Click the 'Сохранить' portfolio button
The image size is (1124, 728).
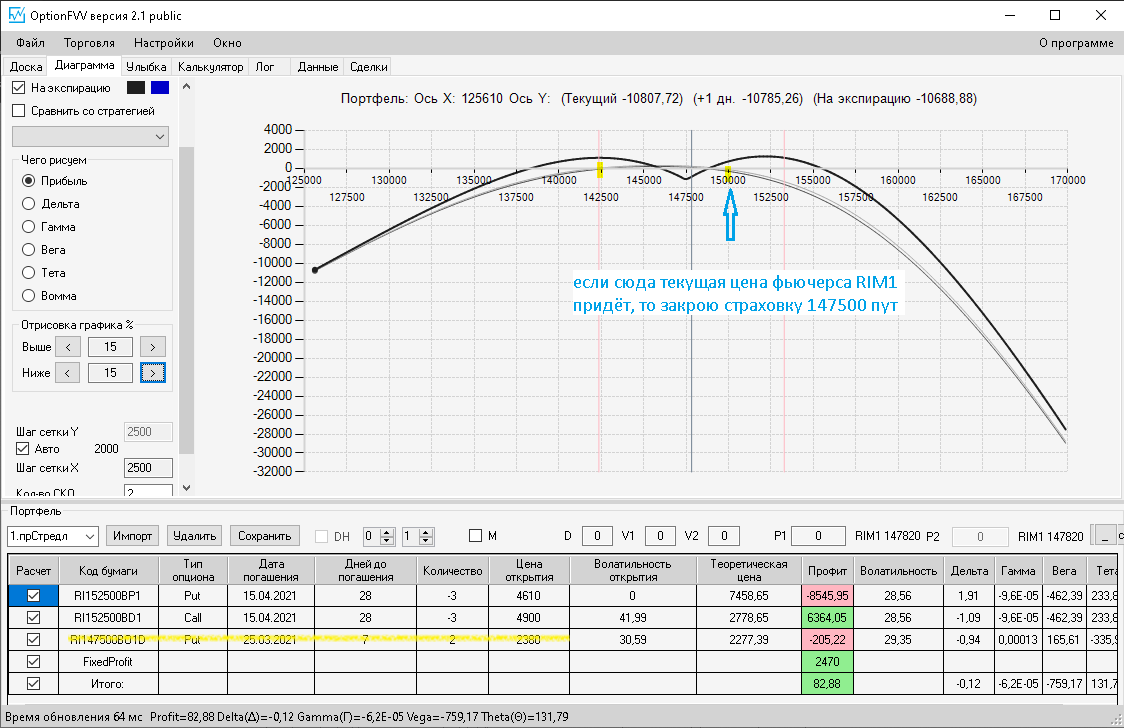[264, 536]
